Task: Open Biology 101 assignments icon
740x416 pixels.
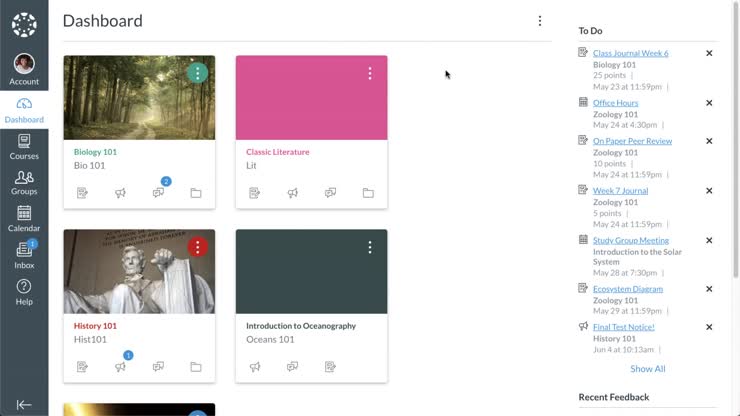Action: [82, 193]
